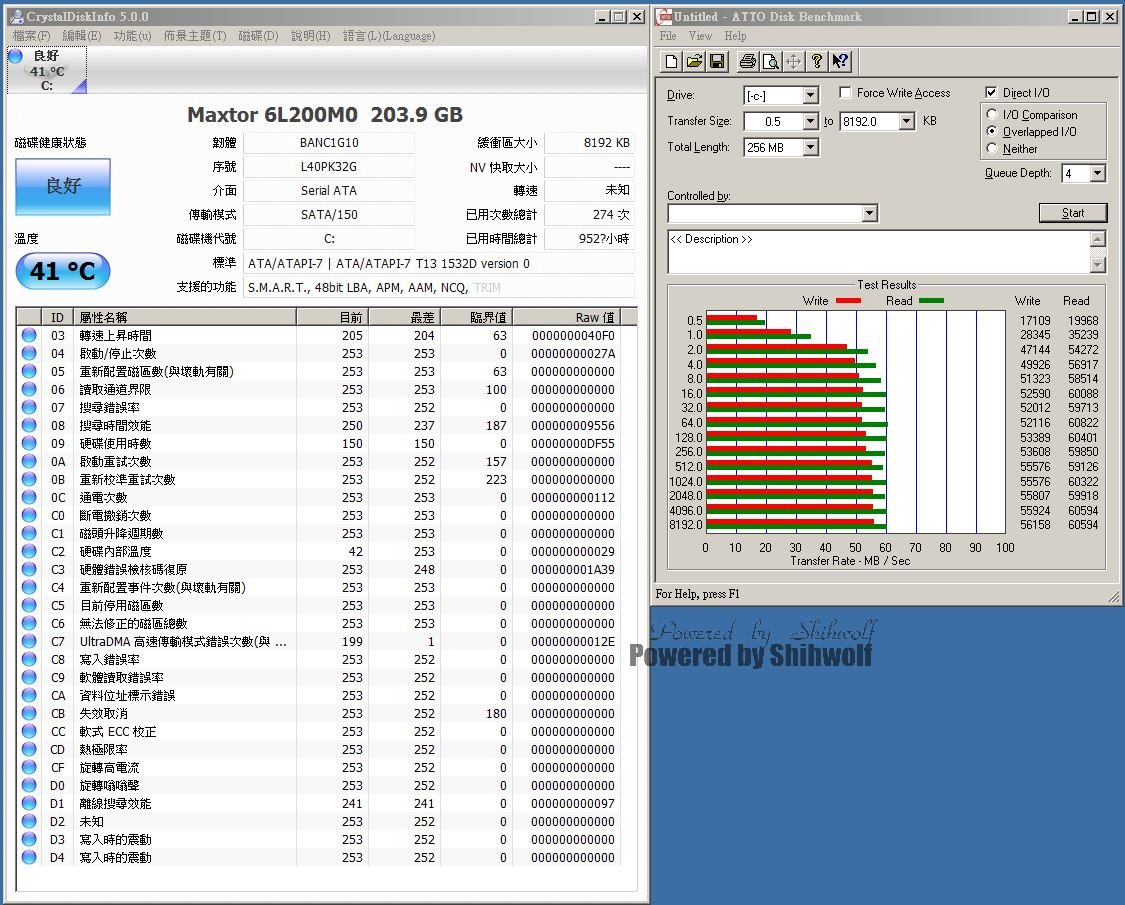Expand the Transfer Size maximum dropdown 8192.0
The image size is (1125, 905).
click(906, 121)
